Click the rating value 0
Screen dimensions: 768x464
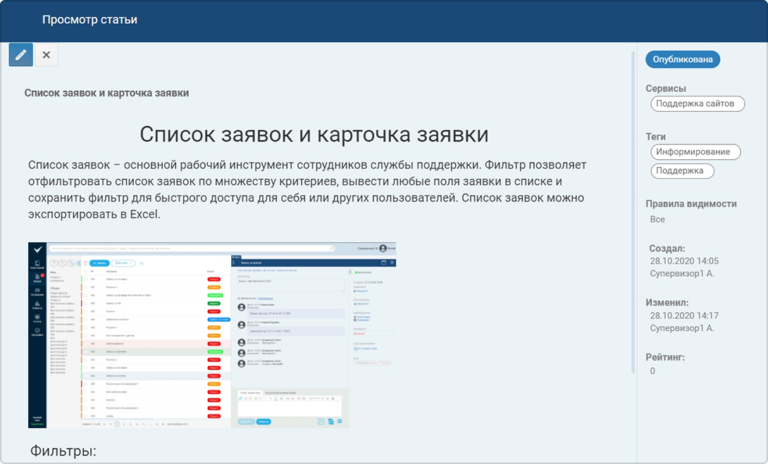click(x=652, y=371)
